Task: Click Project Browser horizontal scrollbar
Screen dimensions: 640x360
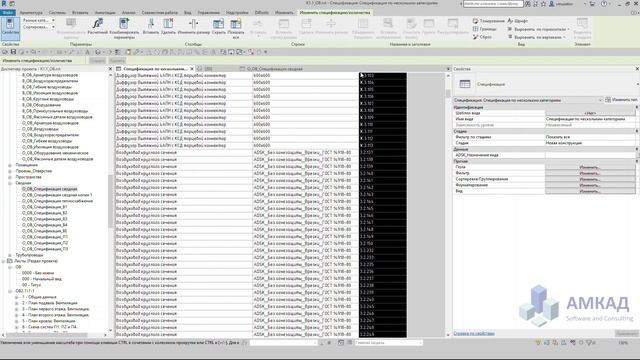Action: pyautogui.click(x=46, y=335)
